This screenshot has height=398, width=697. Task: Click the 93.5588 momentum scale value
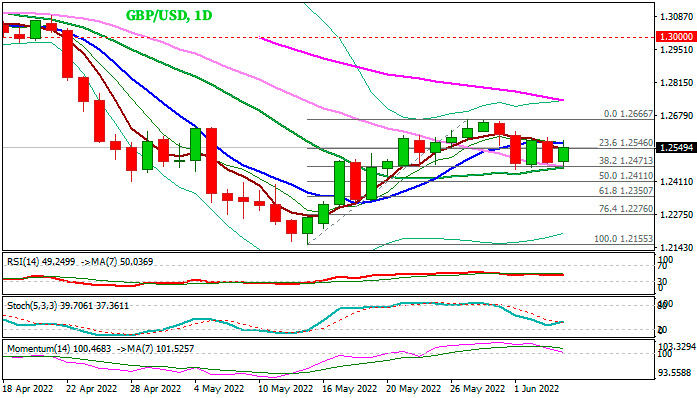click(x=676, y=373)
